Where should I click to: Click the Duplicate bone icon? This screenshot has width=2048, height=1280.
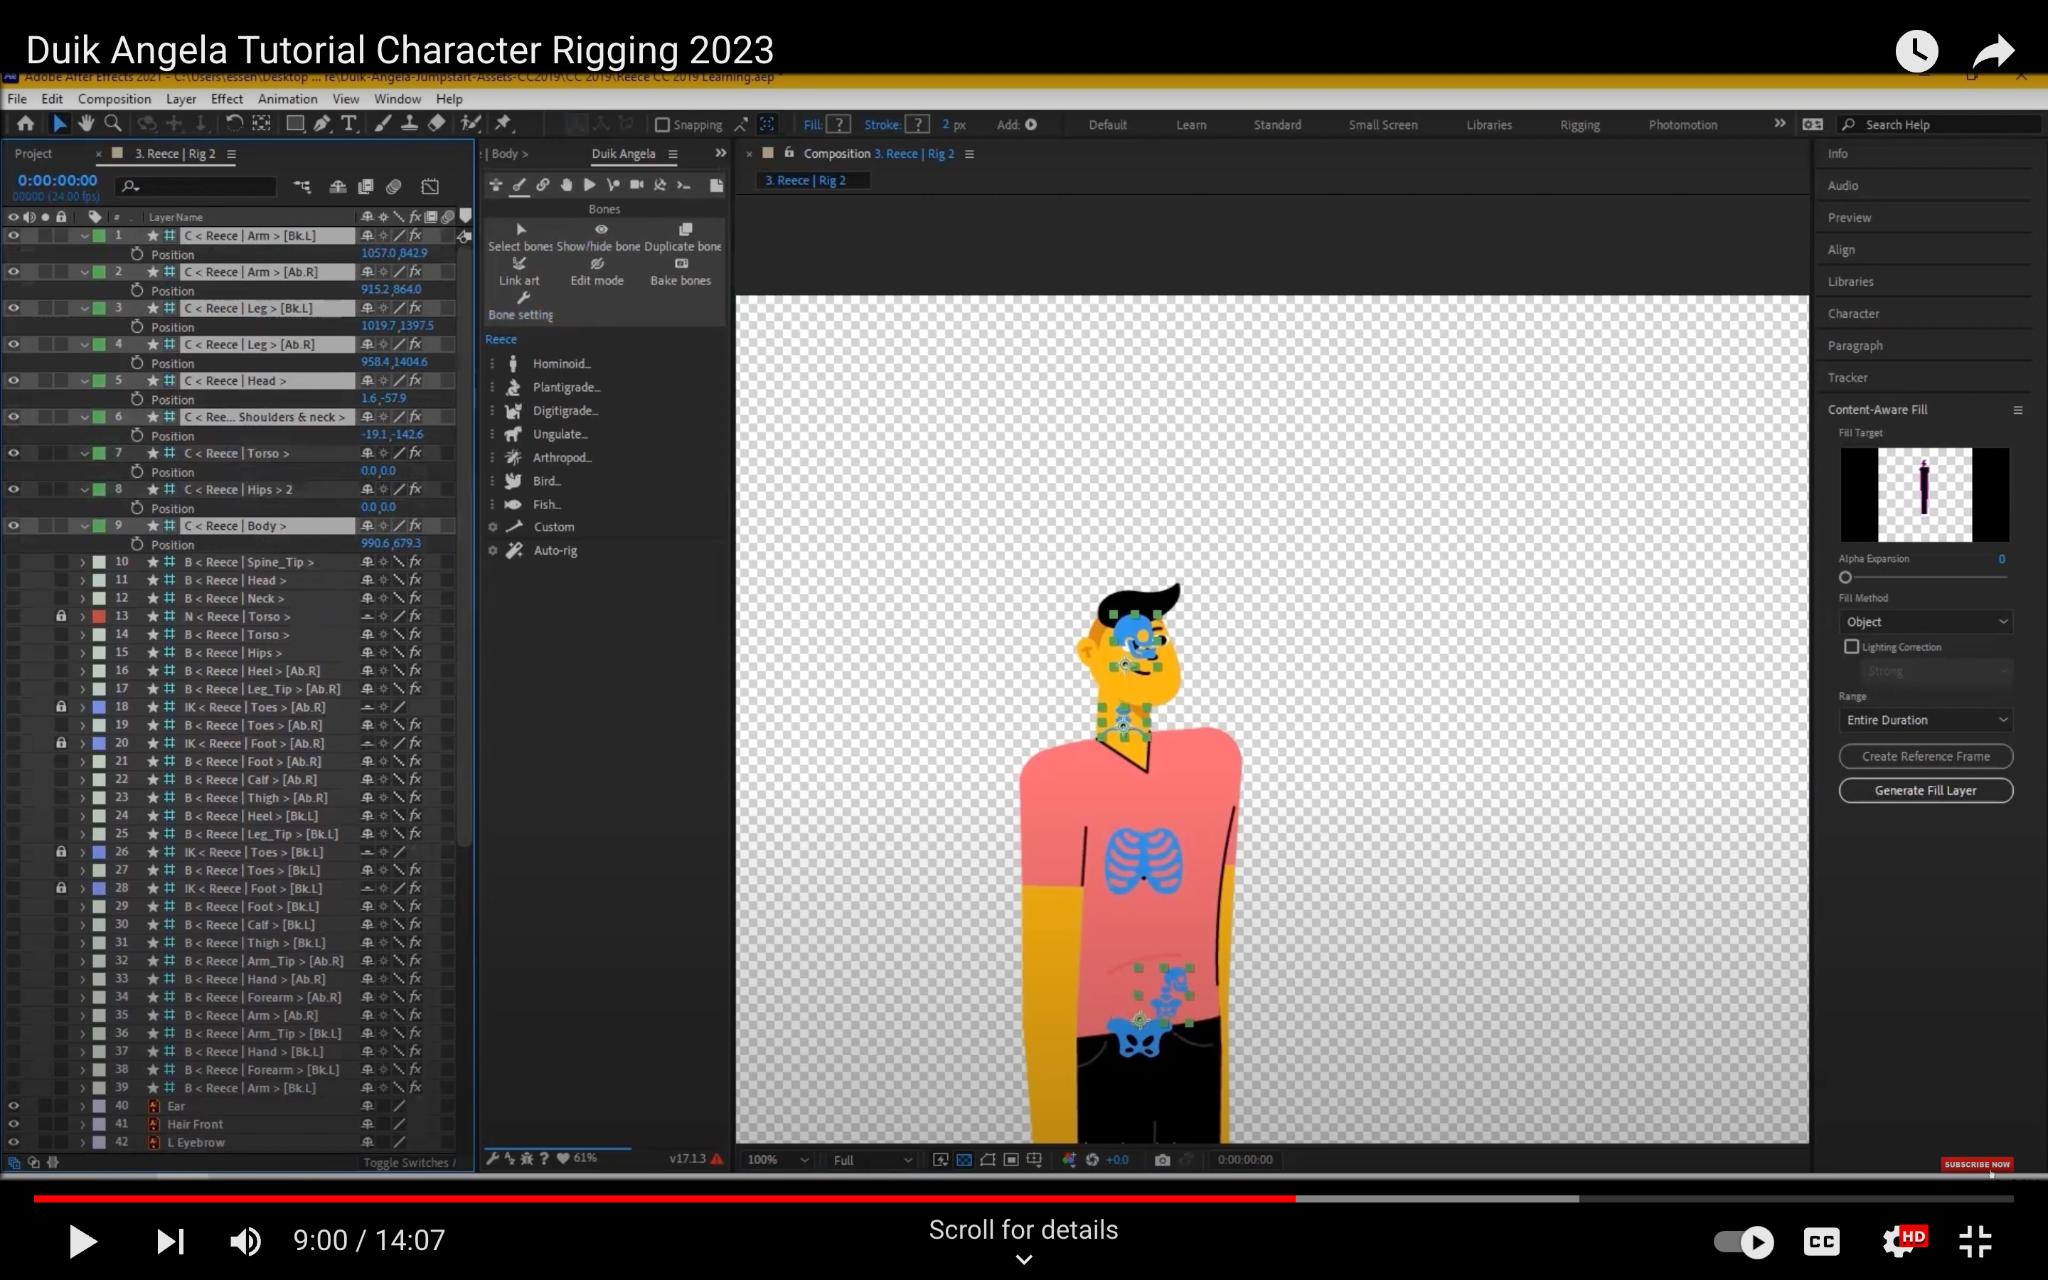(x=685, y=230)
